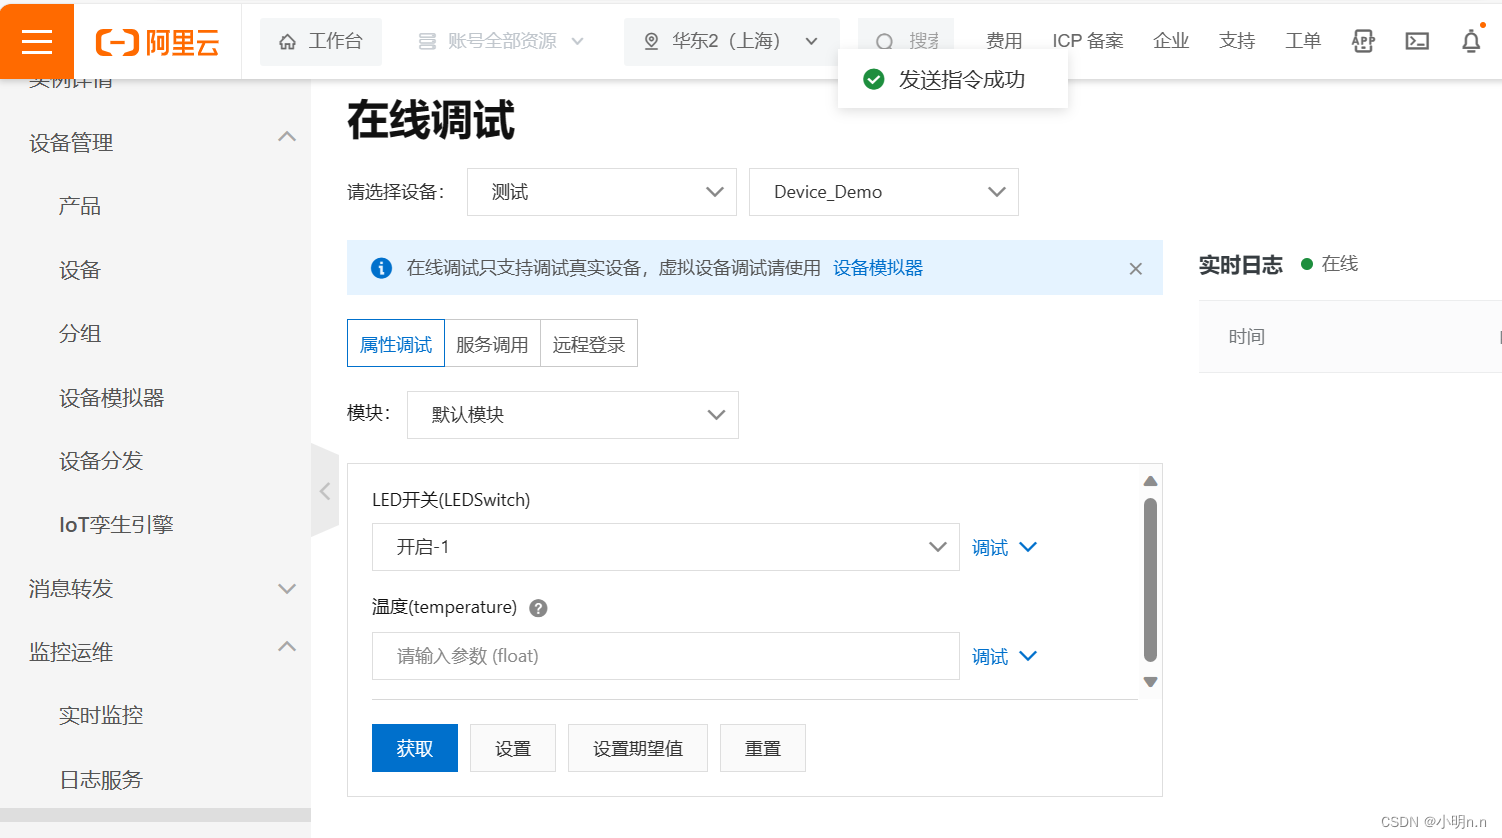Click the 发送指令成功 notification

[953, 79]
